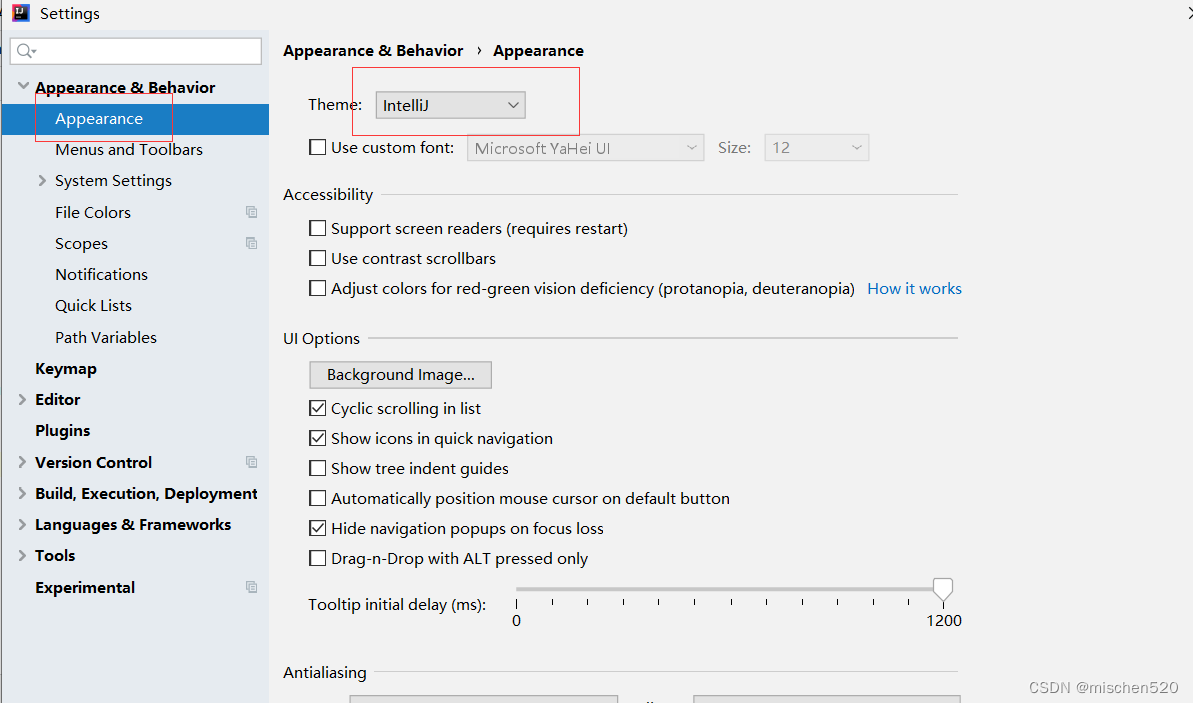1193x703 pixels.
Task: Enable Drag-n-Drop with ALT pressed only
Action: [317, 558]
